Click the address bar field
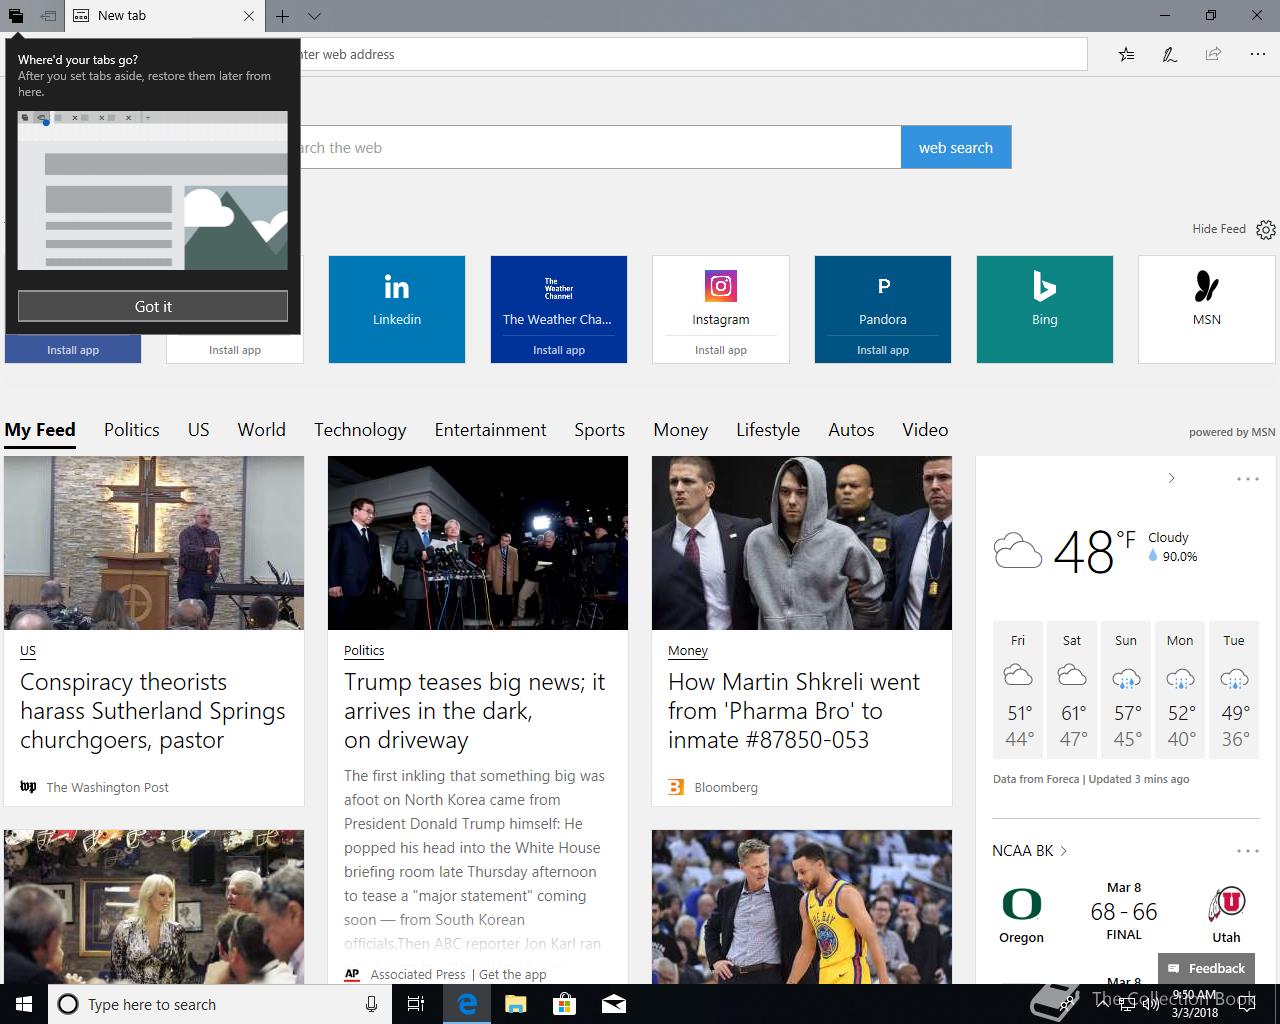Image resolution: width=1280 pixels, height=1024 pixels. point(692,54)
